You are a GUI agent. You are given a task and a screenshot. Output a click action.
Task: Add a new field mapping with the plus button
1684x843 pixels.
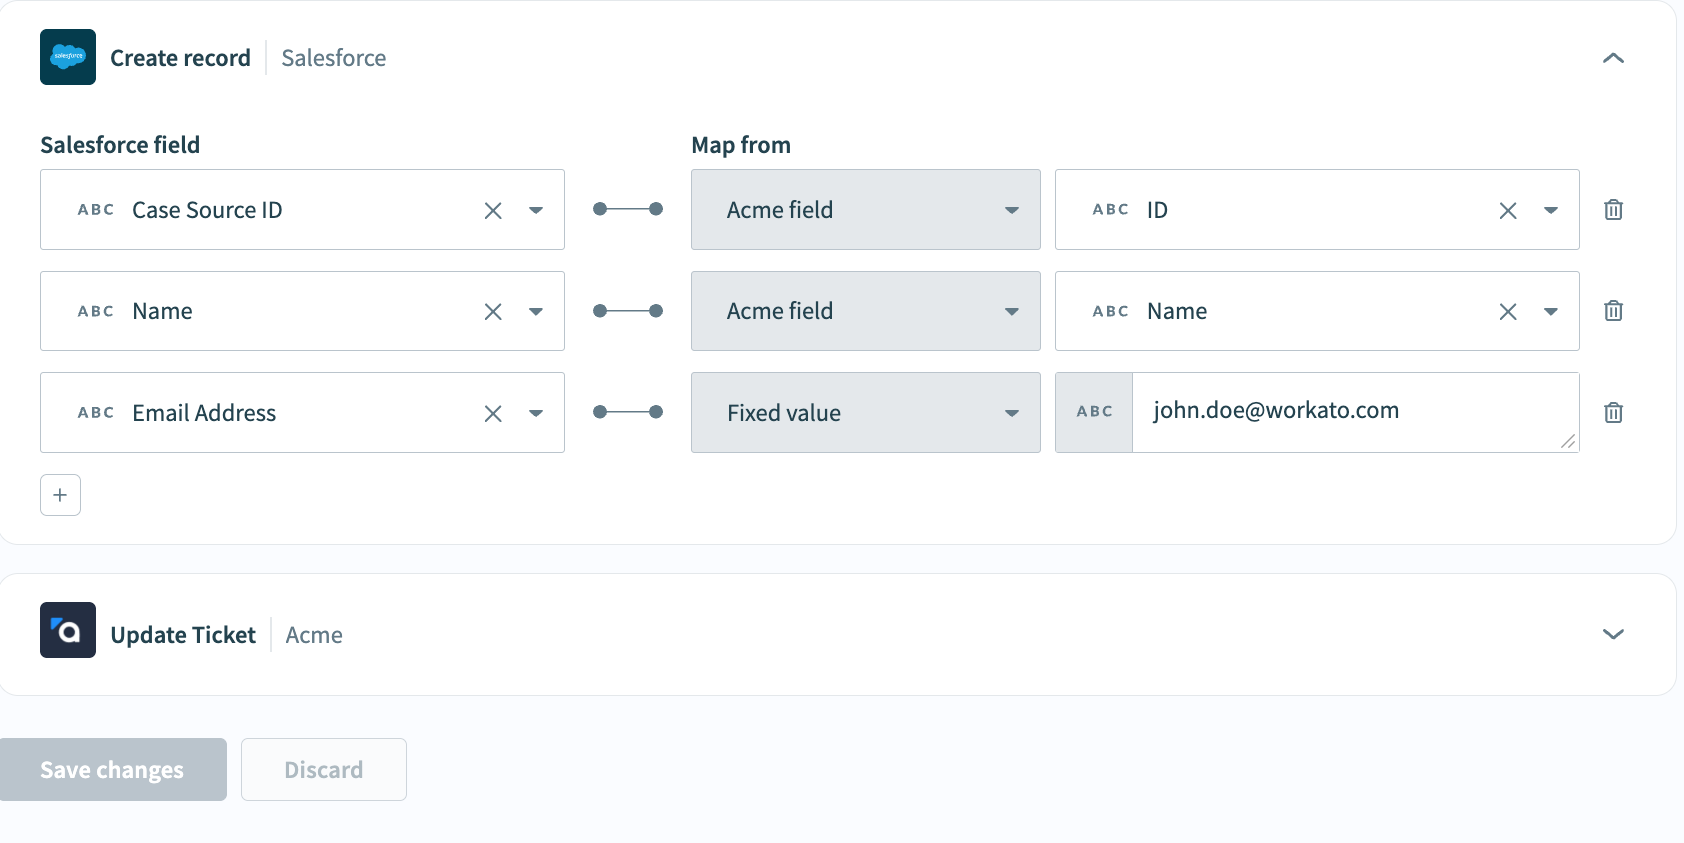click(x=60, y=494)
